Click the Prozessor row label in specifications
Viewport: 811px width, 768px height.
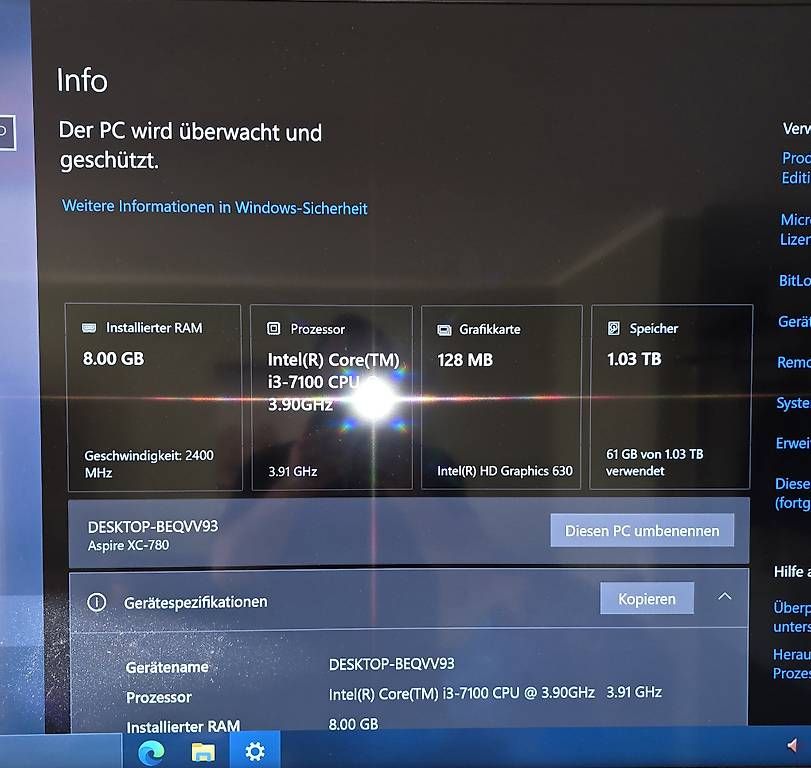tap(159, 697)
